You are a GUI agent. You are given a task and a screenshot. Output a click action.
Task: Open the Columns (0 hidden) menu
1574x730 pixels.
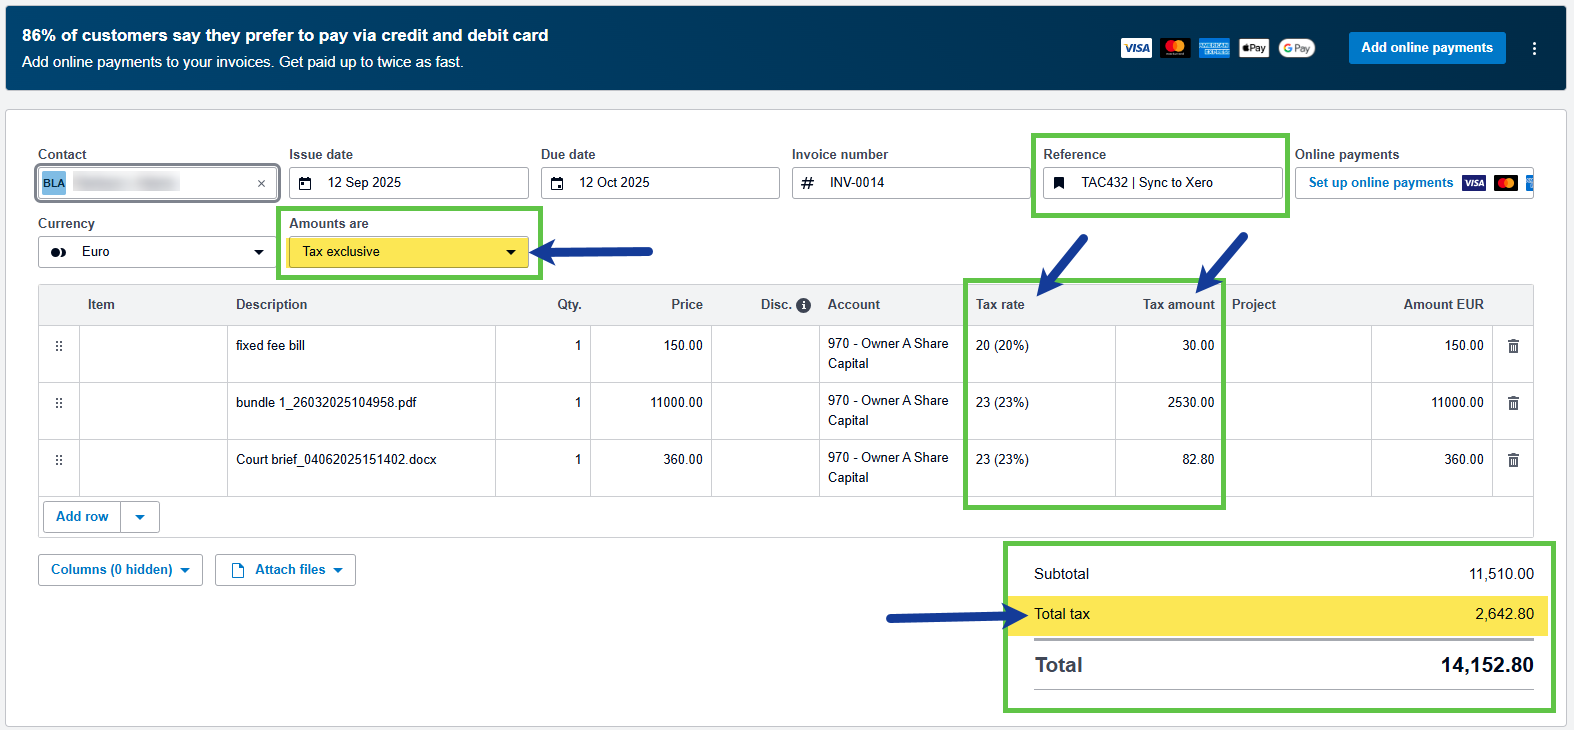120,570
